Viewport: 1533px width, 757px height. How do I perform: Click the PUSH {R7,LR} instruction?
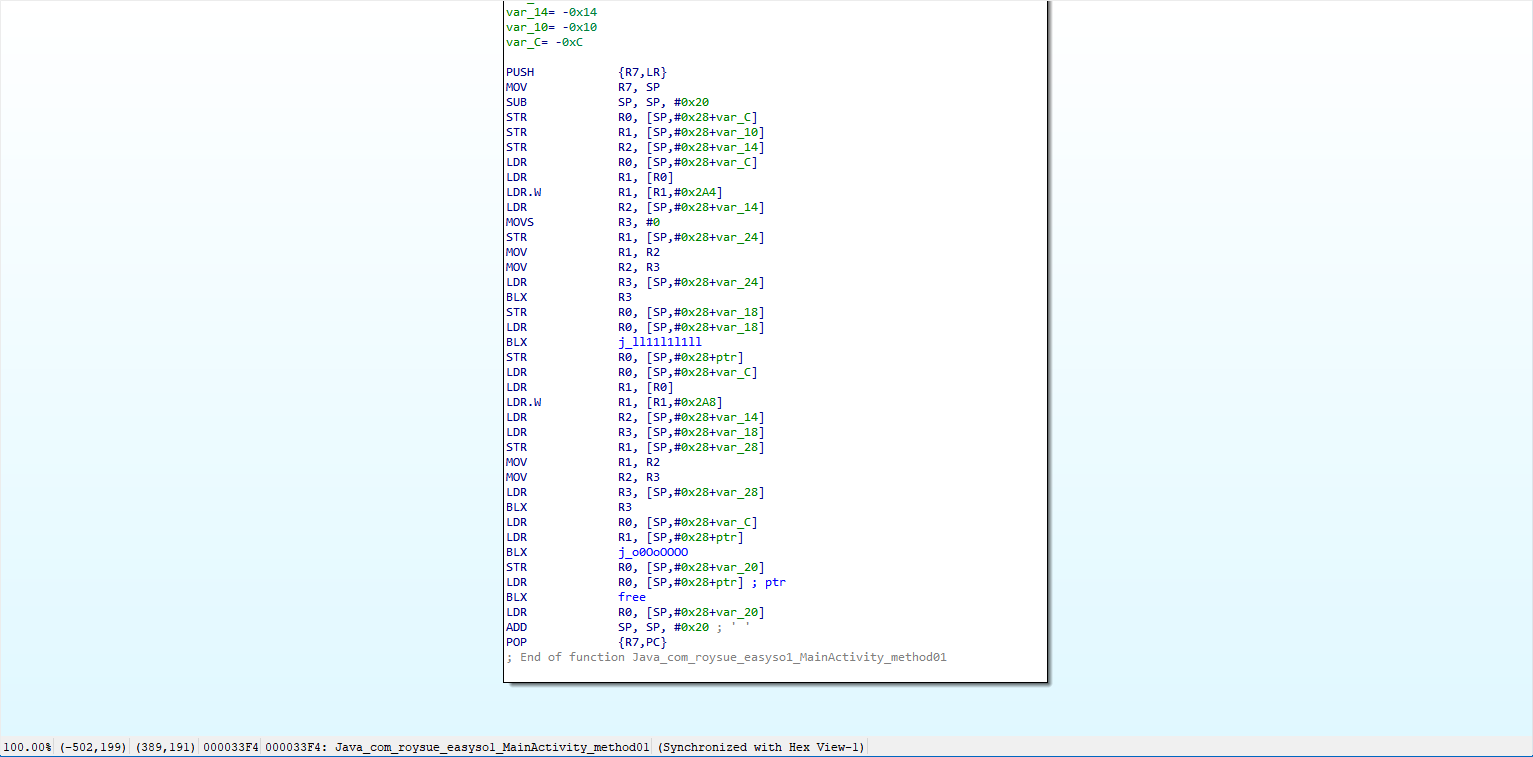click(586, 72)
